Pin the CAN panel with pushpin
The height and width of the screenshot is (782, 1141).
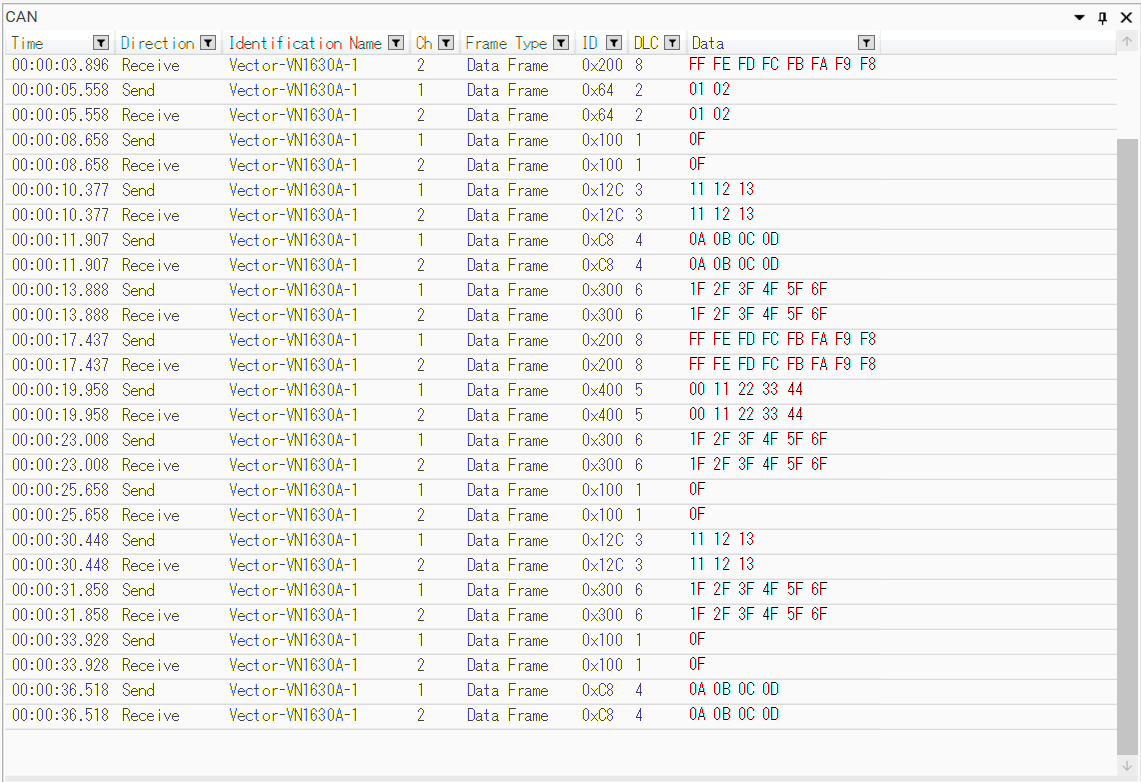point(1103,17)
